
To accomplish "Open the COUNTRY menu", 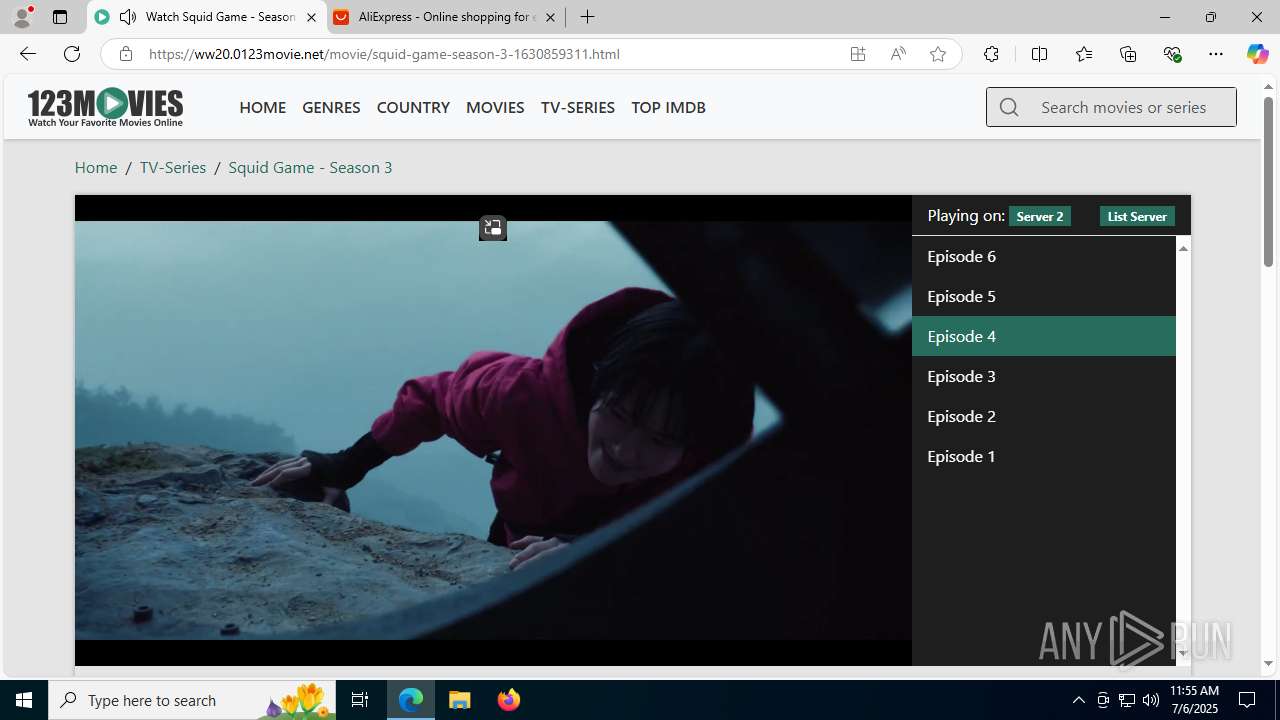I will pos(413,107).
